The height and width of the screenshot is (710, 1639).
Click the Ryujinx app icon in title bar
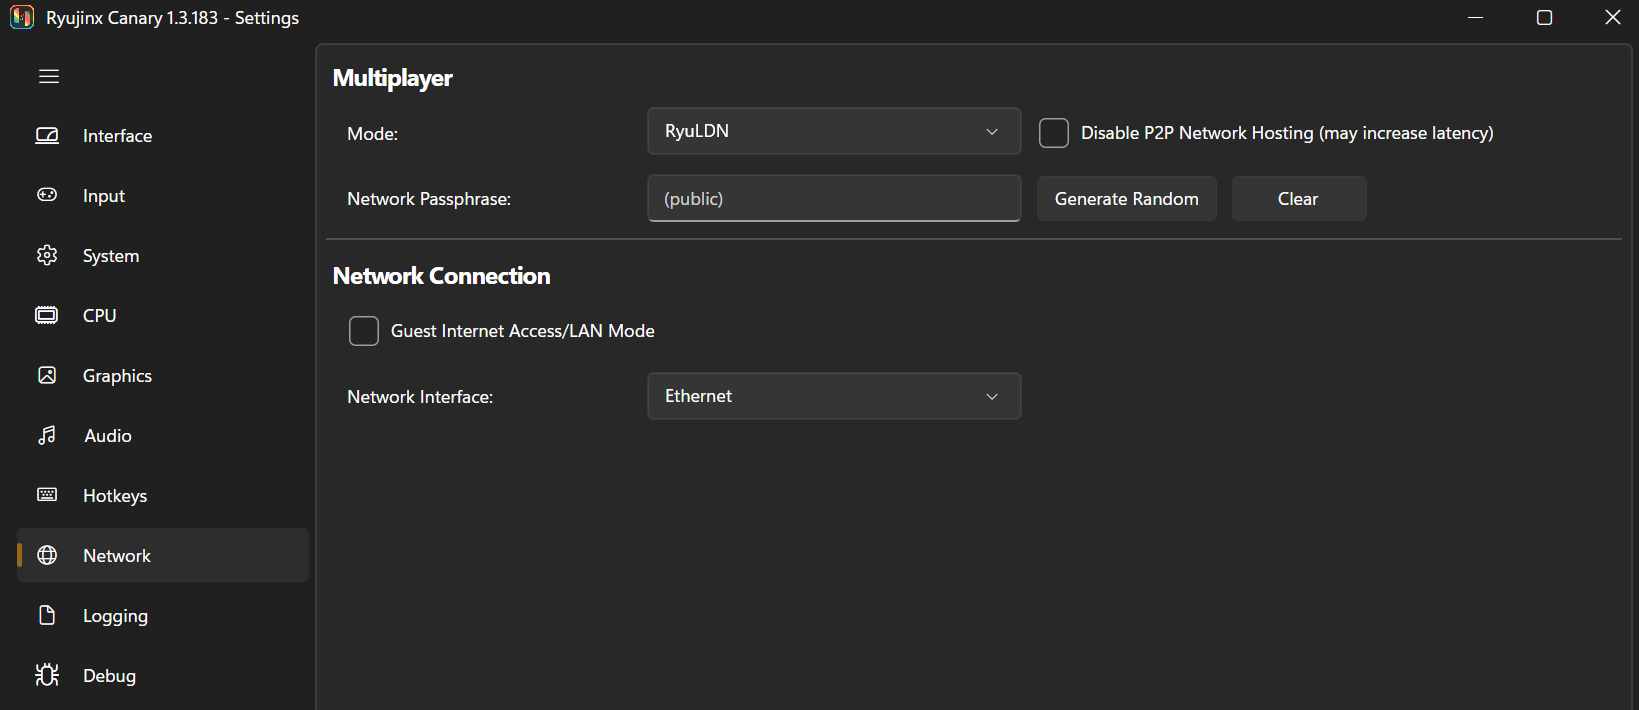pyautogui.click(x=22, y=18)
